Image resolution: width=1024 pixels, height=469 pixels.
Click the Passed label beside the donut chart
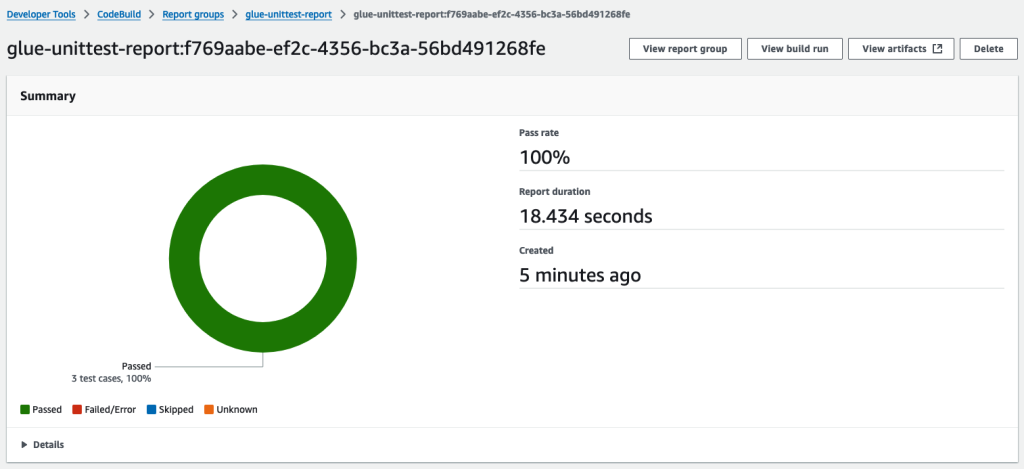136,366
